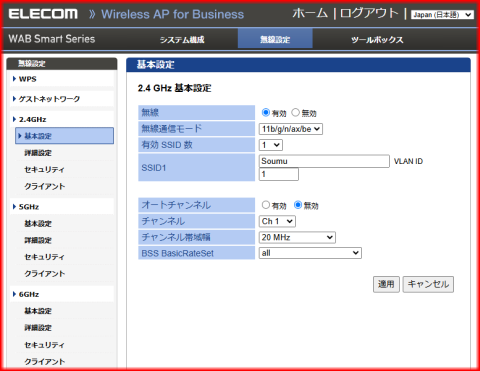Click the WAB Smart Series text
The height and width of the screenshot is (371, 480).
(52, 39)
